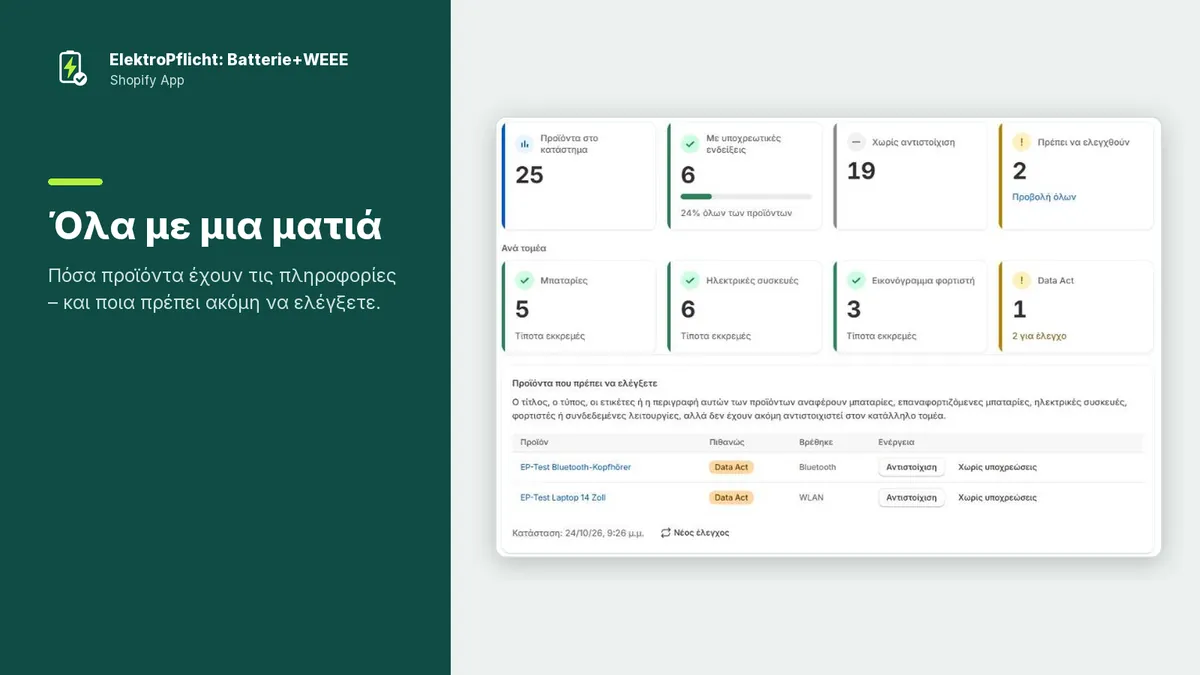Viewport: 1200px width, 675px height.
Task: Click the Ενέργεια column header
Action: 897,442
